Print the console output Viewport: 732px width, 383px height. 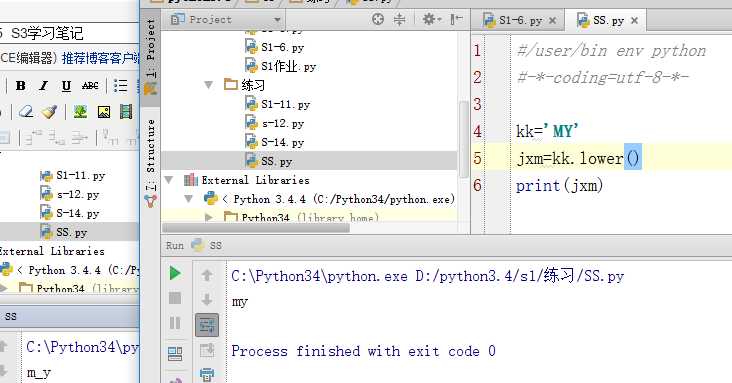pos(207,374)
